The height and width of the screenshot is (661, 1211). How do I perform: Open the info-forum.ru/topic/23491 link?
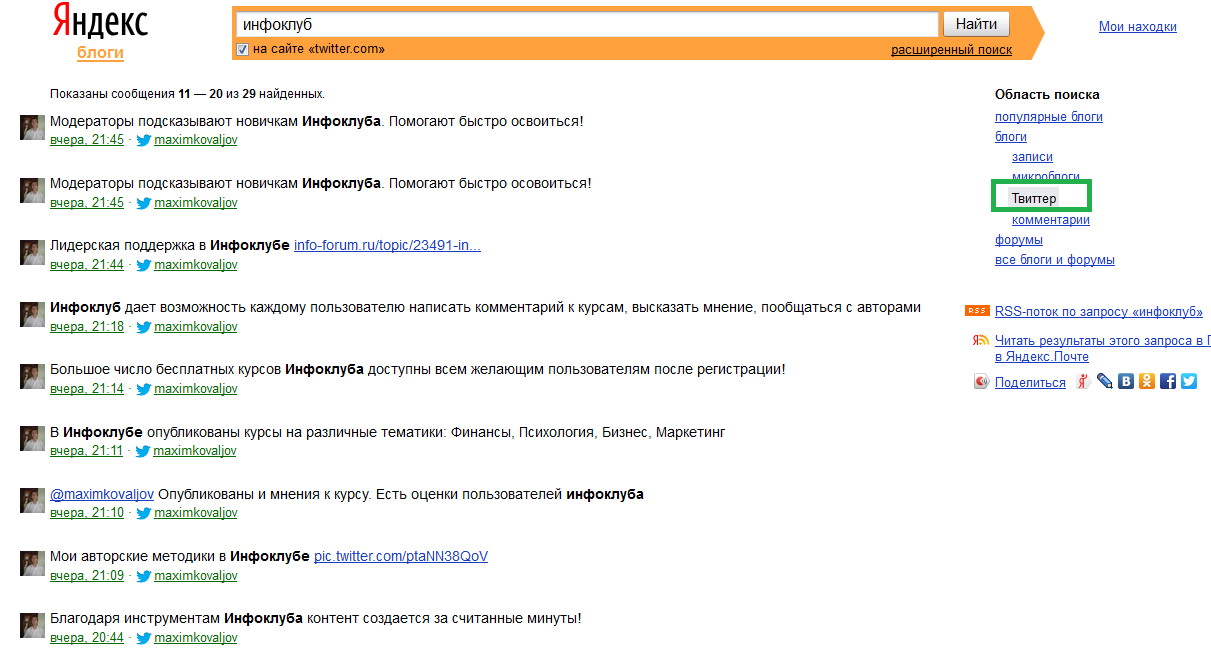(x=387, y=245)
